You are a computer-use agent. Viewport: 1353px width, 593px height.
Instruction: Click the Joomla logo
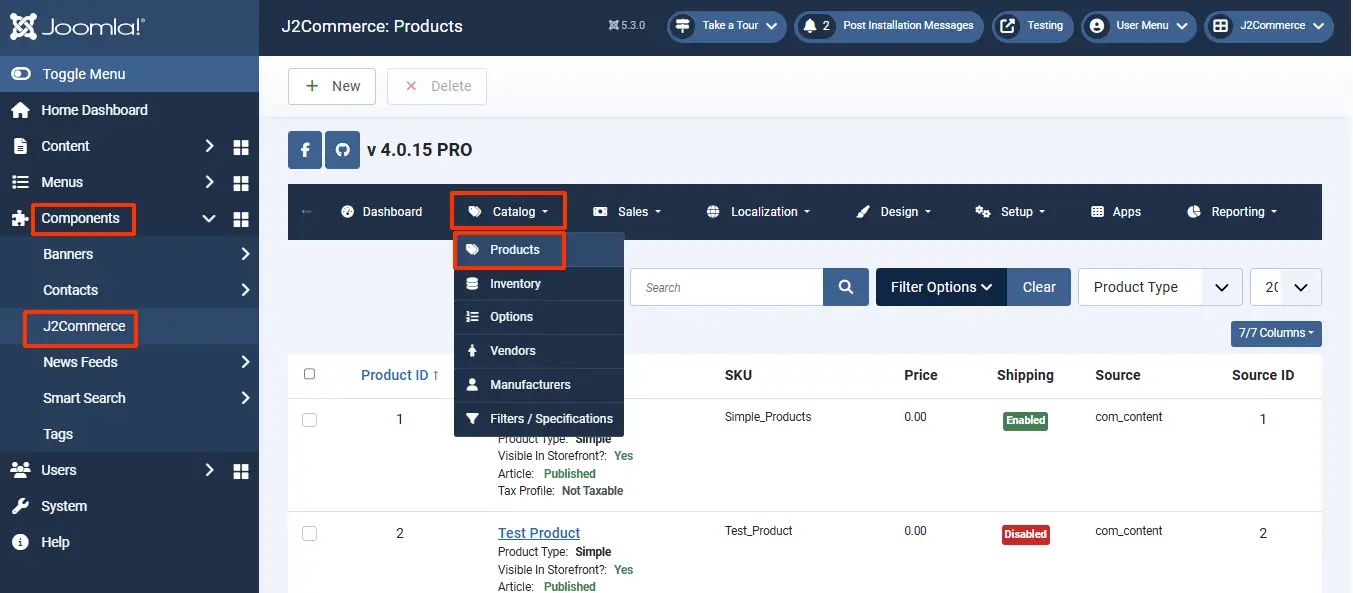point(77,27)
